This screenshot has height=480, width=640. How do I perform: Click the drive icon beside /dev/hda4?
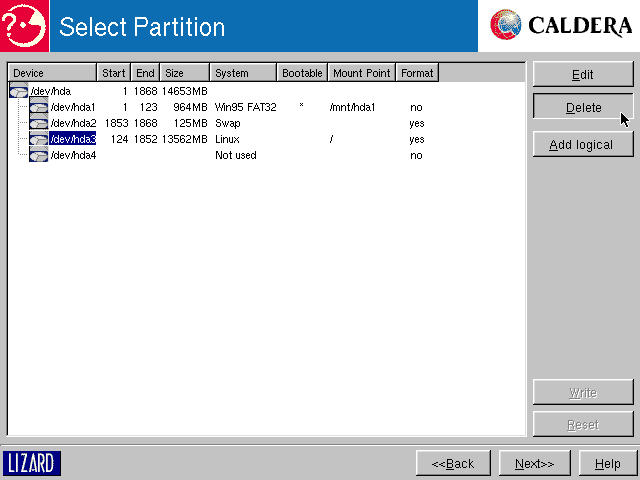(x=38, y=155)
